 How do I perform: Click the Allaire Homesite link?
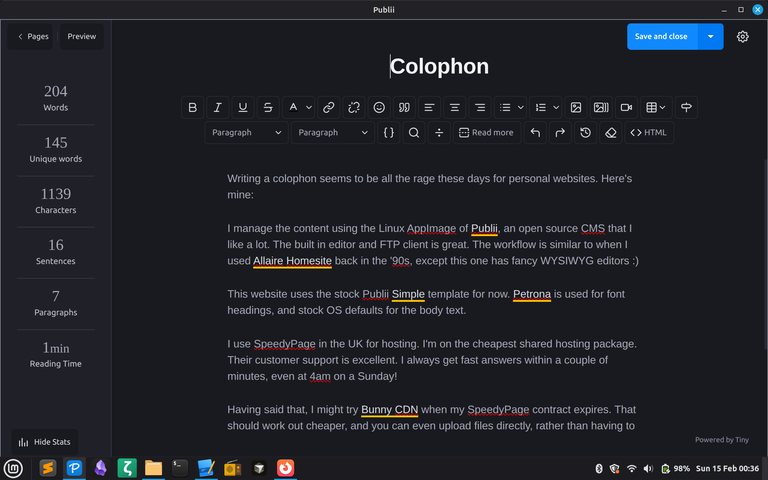[292, 261]
